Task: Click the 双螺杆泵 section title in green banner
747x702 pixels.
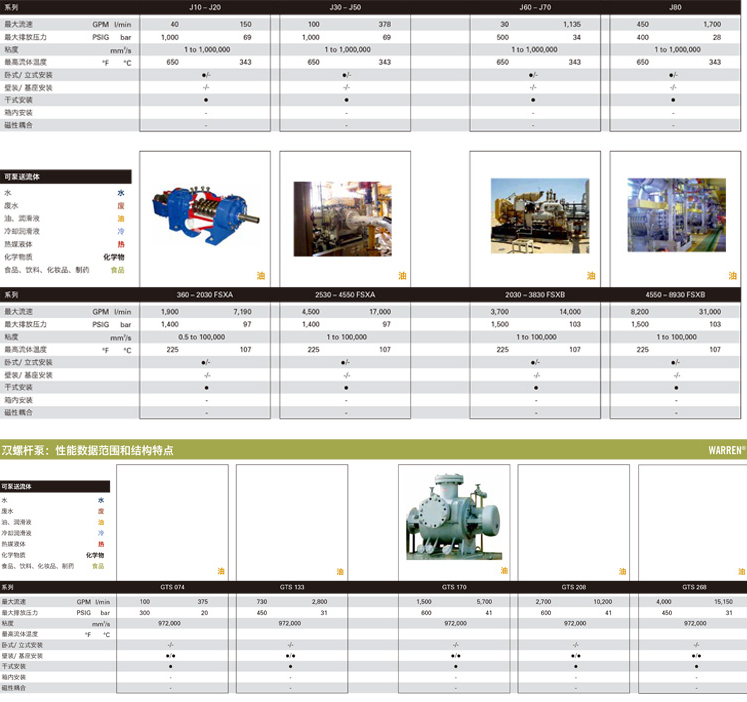Action: coord(88,451)
